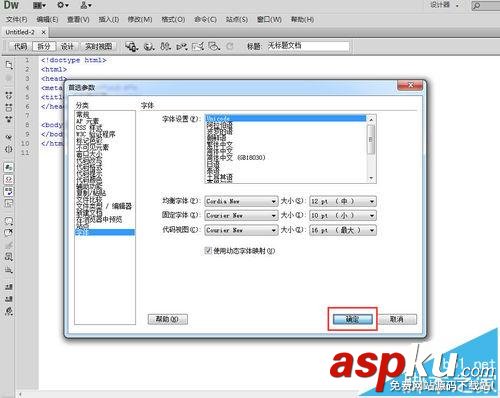
Task: Click the check browser compatibility icon
Action: tap(198, 46)
